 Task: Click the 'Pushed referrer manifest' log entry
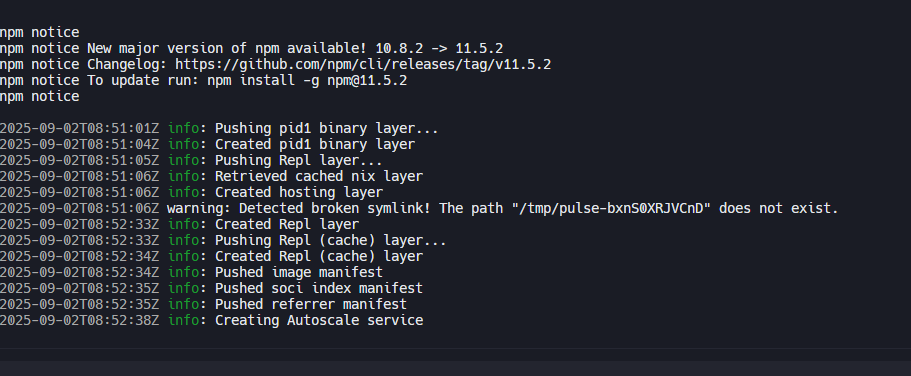click(203, 304)
